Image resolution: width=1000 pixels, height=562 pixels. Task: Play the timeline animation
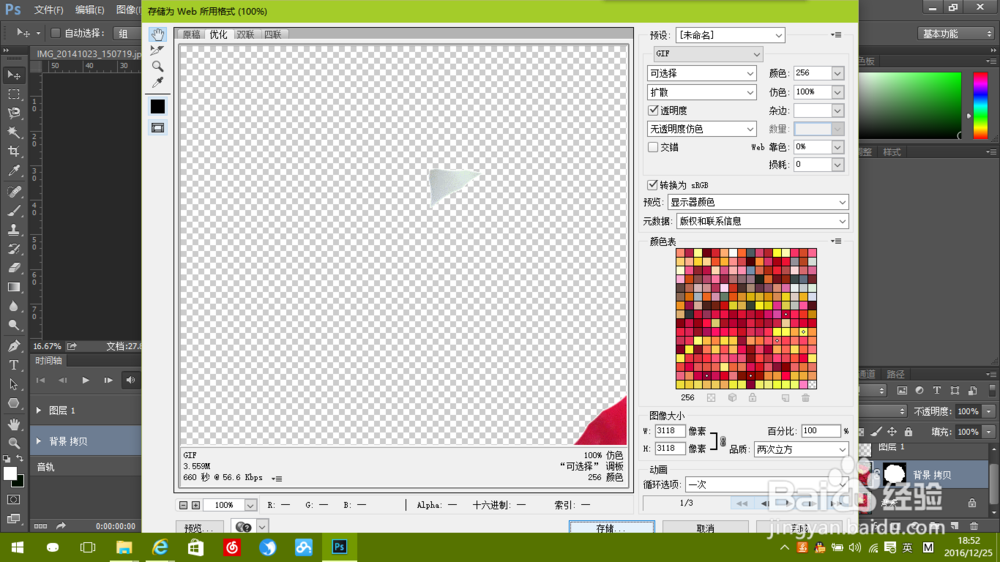coord(85,380)
